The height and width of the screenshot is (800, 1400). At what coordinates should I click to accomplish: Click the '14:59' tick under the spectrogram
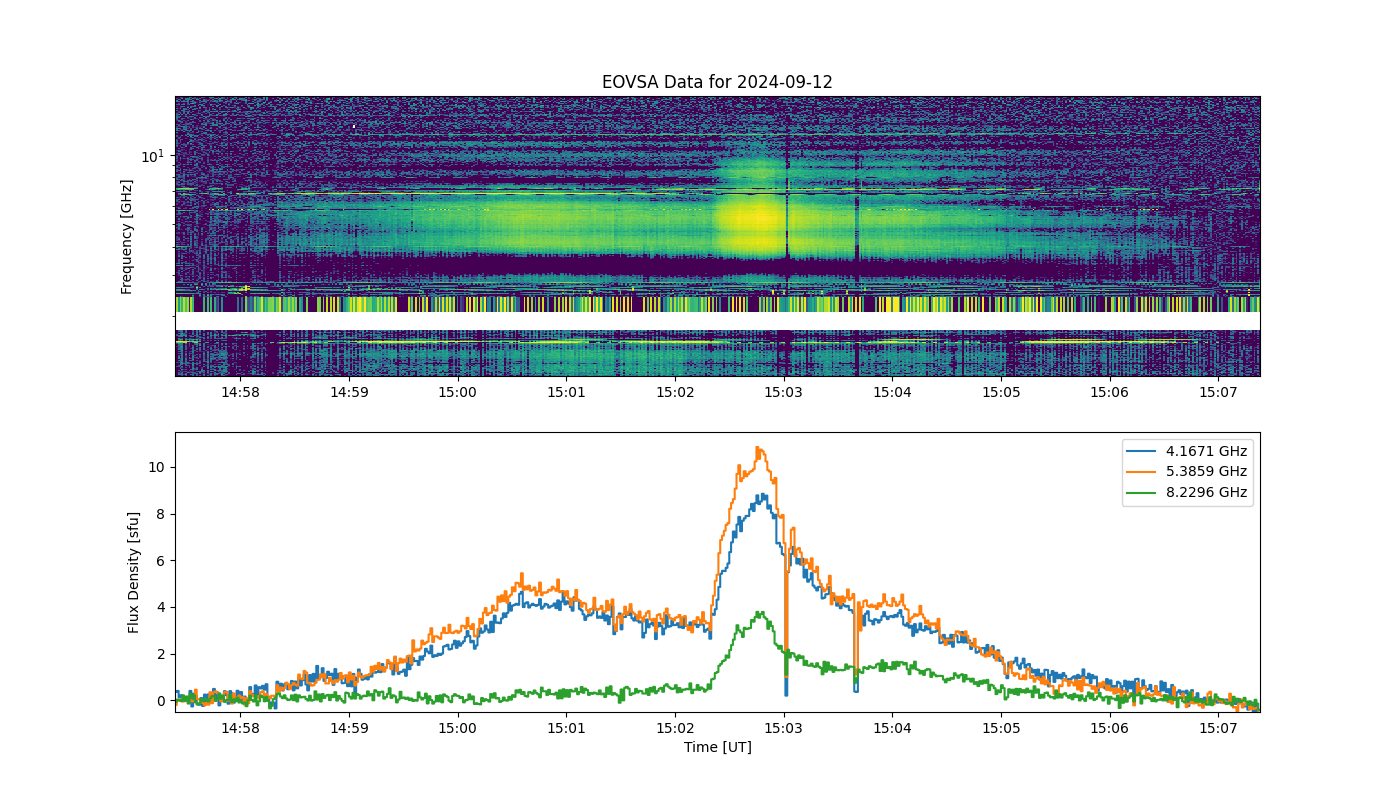[349, 392]
